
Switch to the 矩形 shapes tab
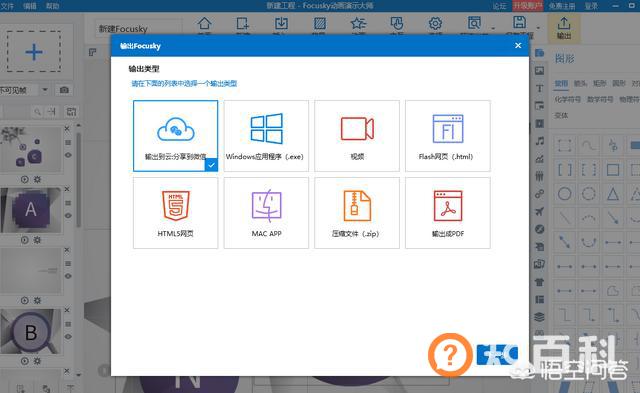coord(599,83)
